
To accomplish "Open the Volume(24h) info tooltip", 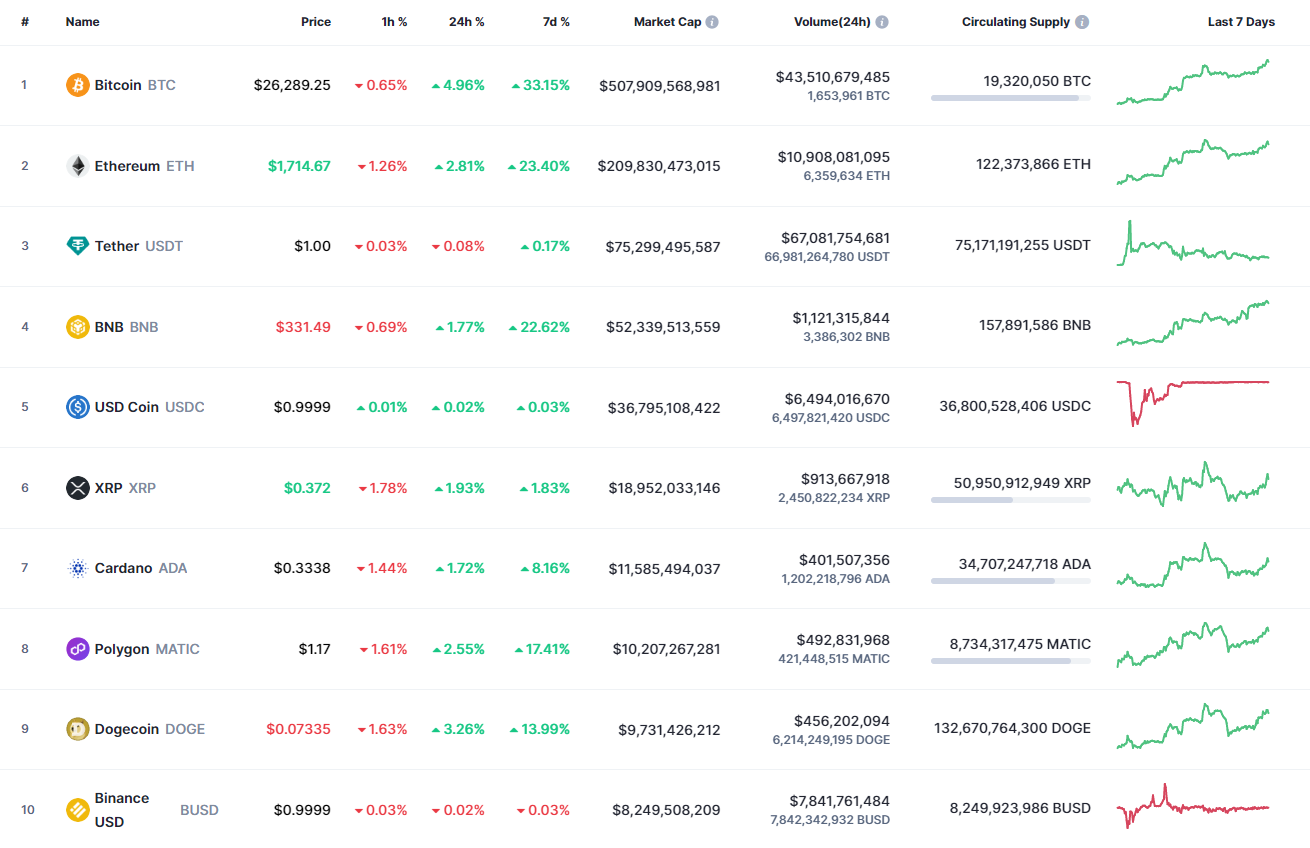I will pos(881,21).
